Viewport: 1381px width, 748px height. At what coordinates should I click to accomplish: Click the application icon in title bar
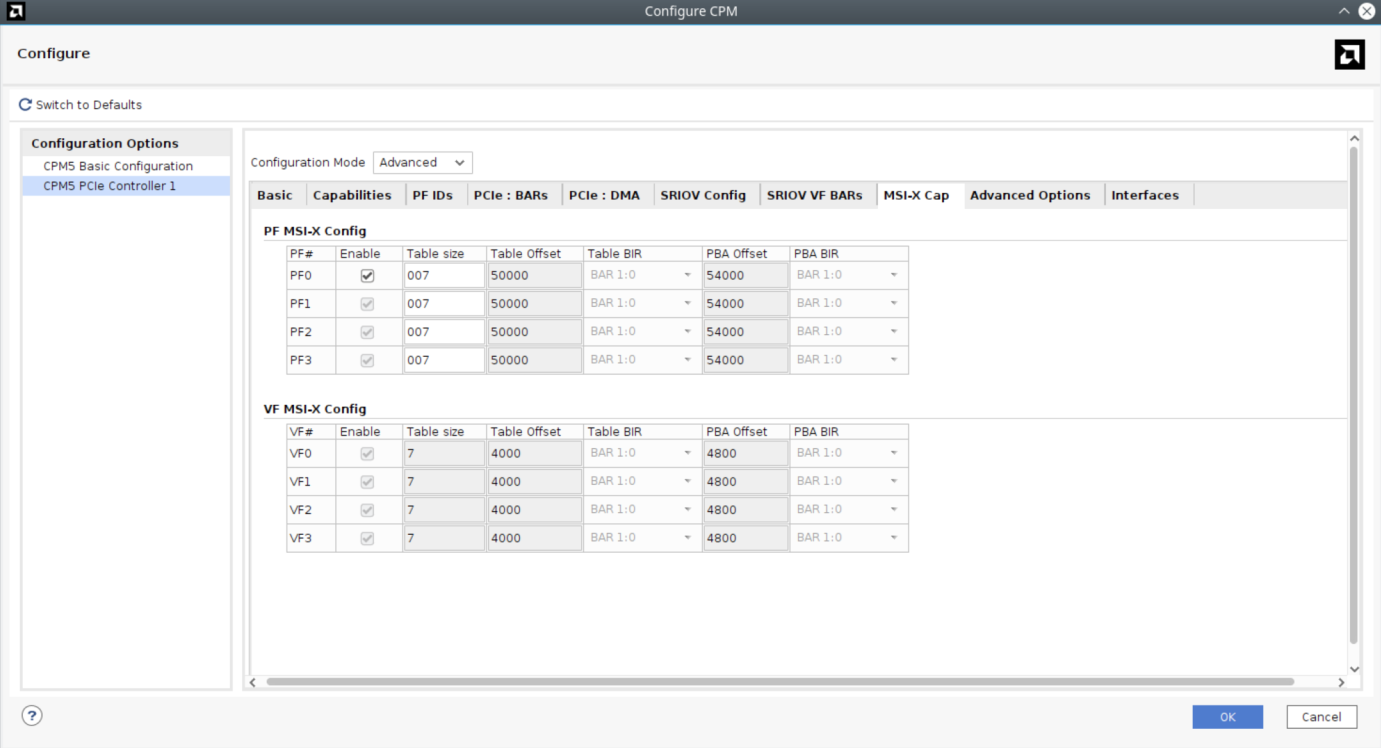(x=15, y=12)
